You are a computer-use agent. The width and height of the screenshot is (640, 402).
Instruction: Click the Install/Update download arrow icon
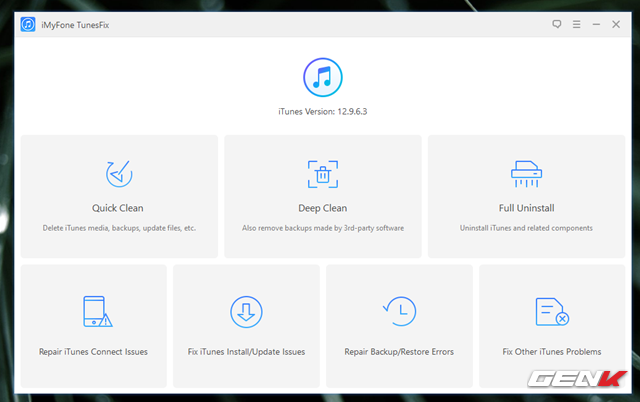click(x=246, y=312)
